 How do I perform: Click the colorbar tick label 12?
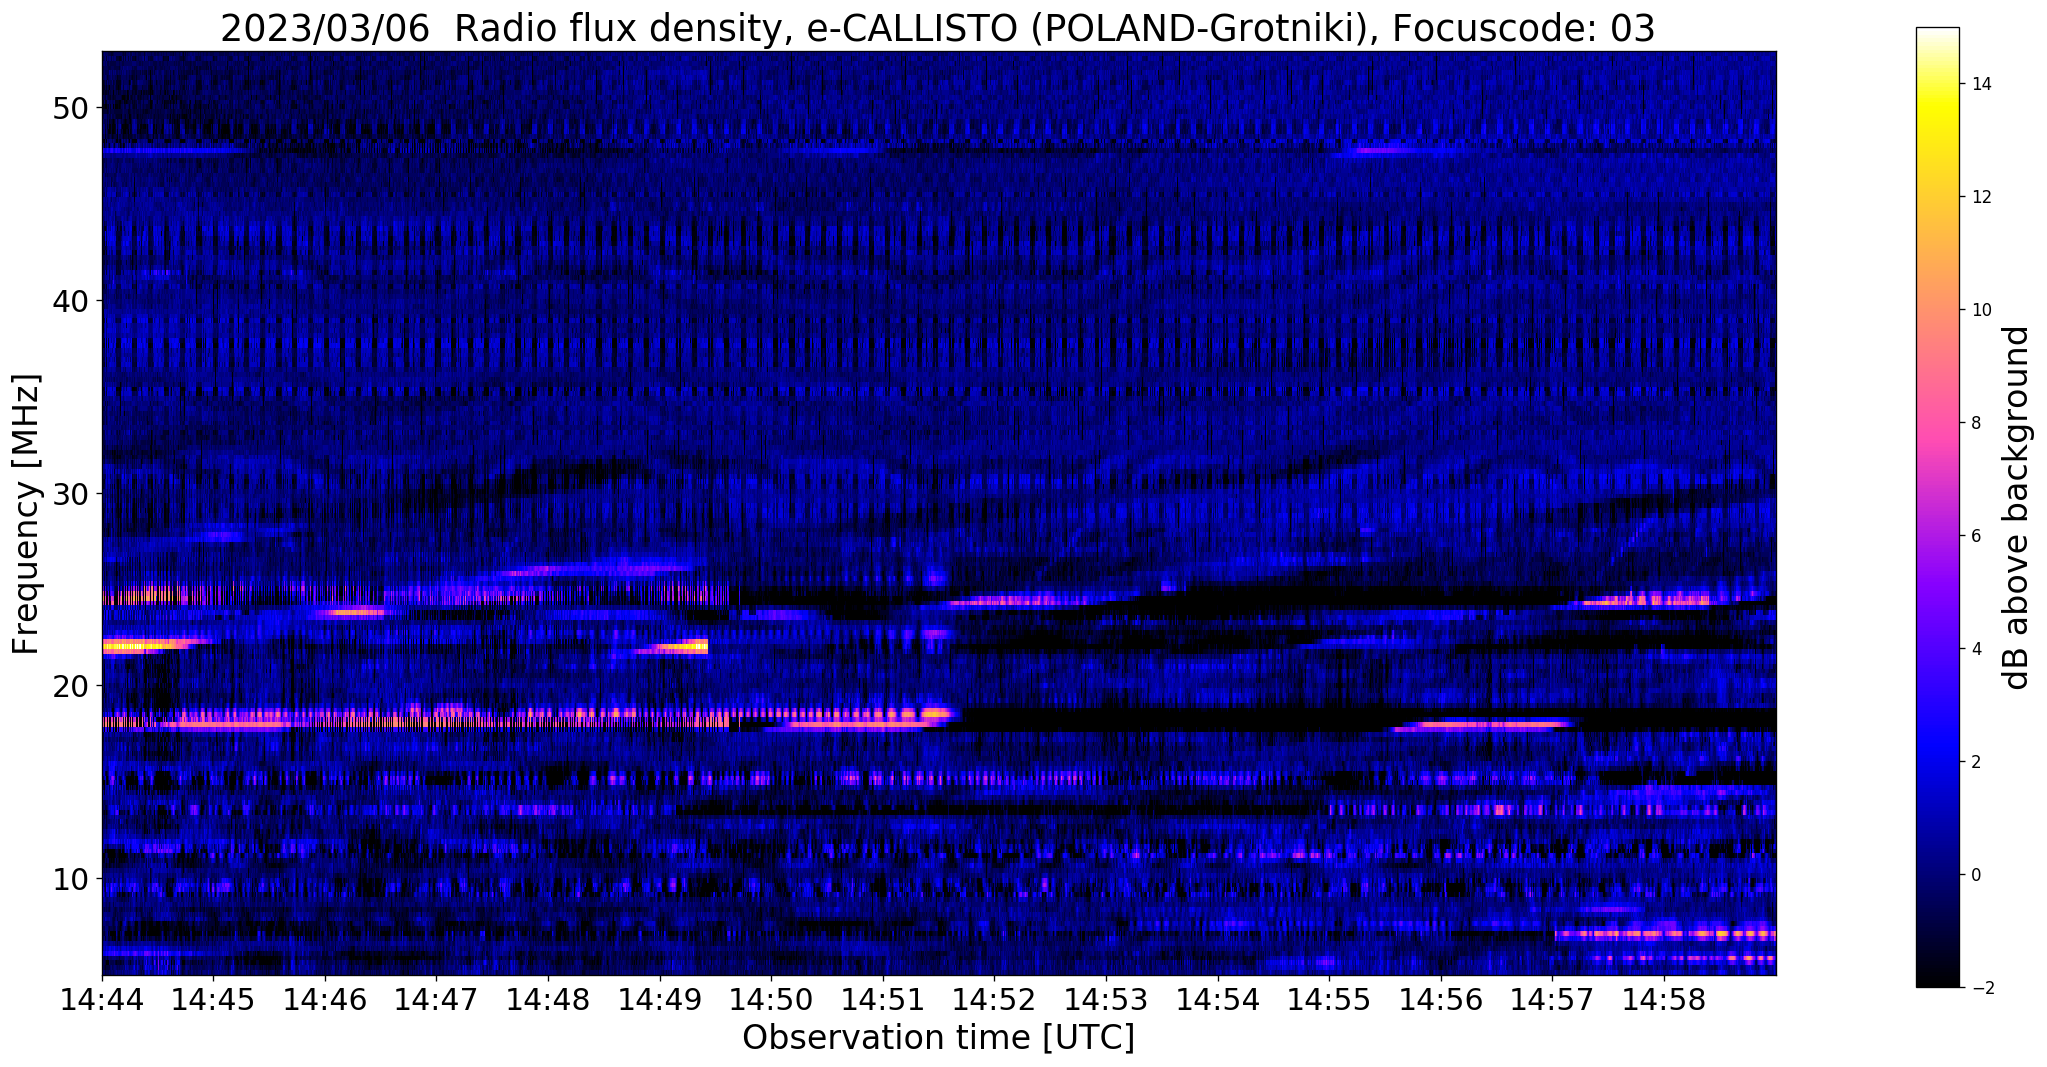tap(1980, 197)
